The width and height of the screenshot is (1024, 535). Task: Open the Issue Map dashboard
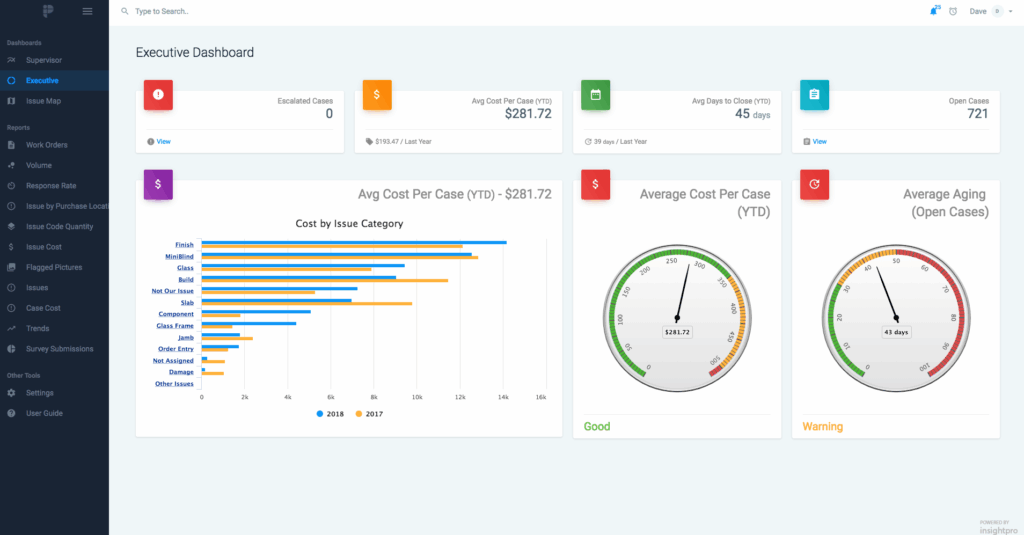(44, 101)
